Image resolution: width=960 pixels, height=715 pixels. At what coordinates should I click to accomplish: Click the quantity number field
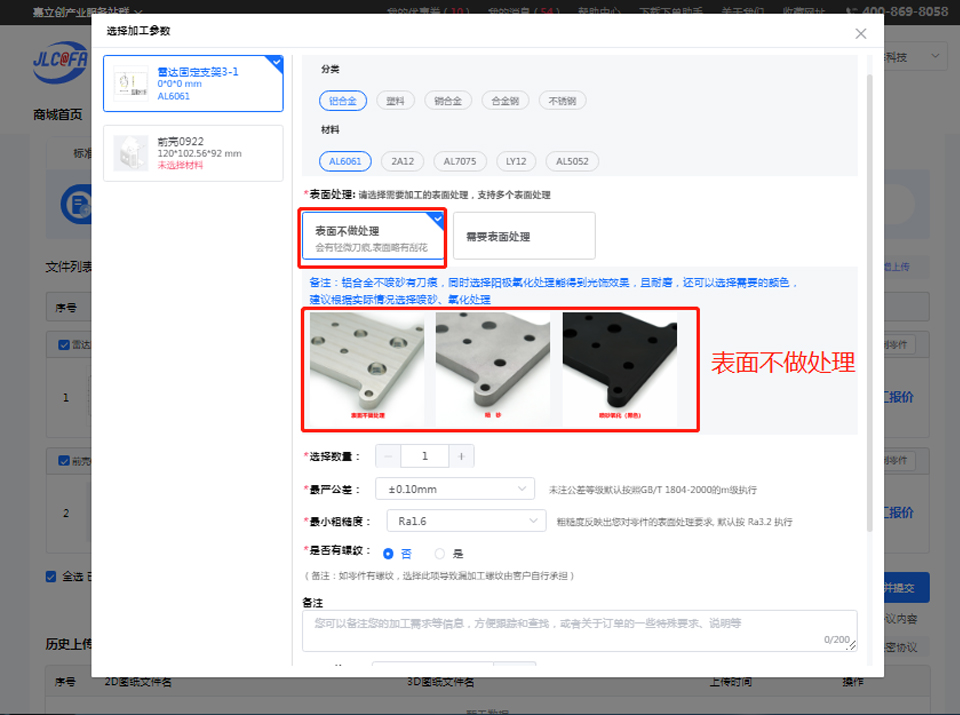click(425, 456)
